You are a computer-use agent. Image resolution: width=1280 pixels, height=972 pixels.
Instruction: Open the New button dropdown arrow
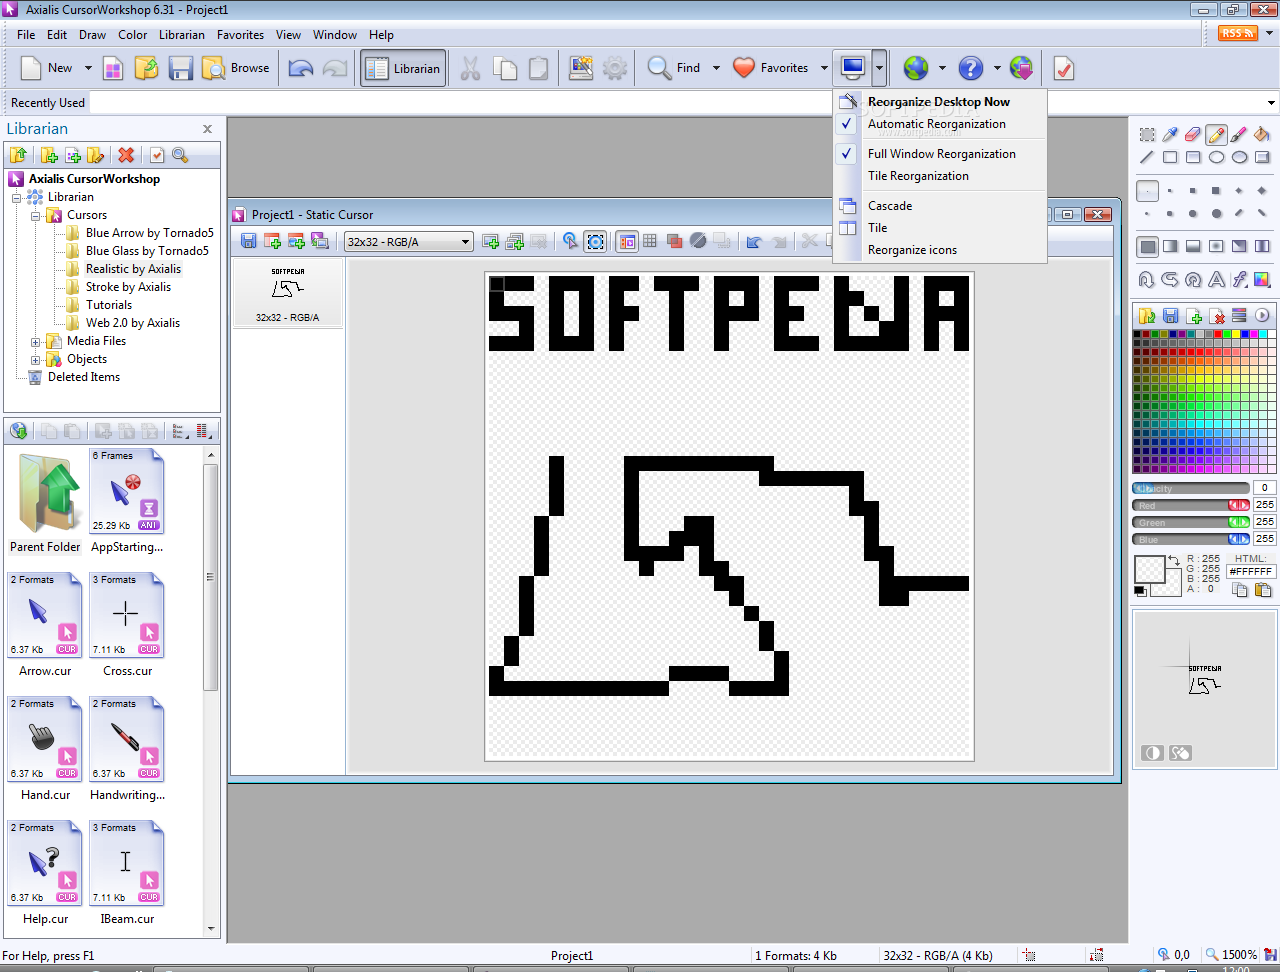point(88,68)
